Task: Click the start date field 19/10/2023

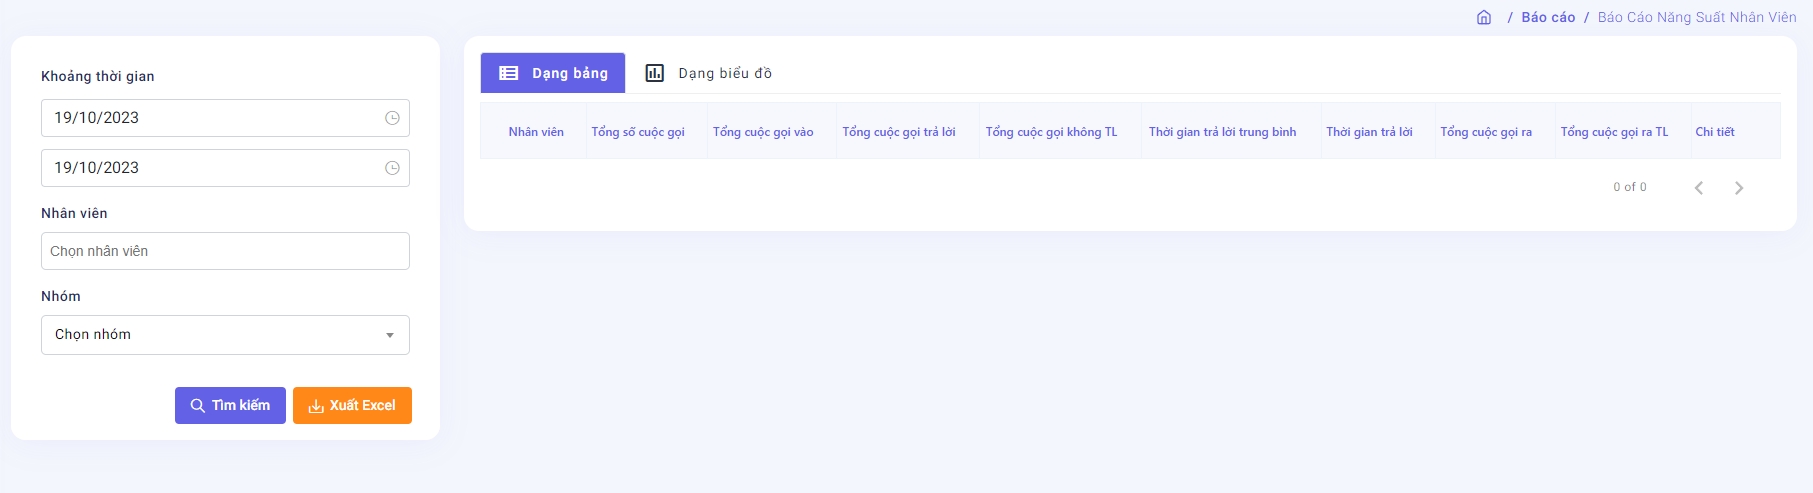Action: coord(210,118)
